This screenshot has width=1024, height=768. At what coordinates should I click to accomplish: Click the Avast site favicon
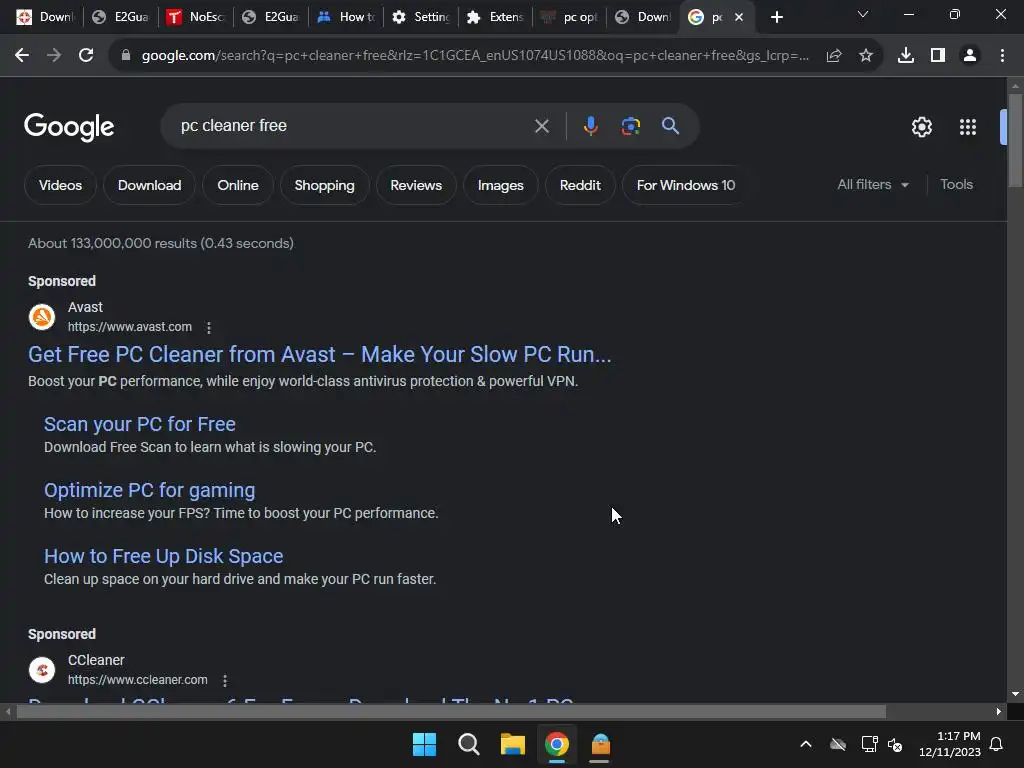coord(42,317)
